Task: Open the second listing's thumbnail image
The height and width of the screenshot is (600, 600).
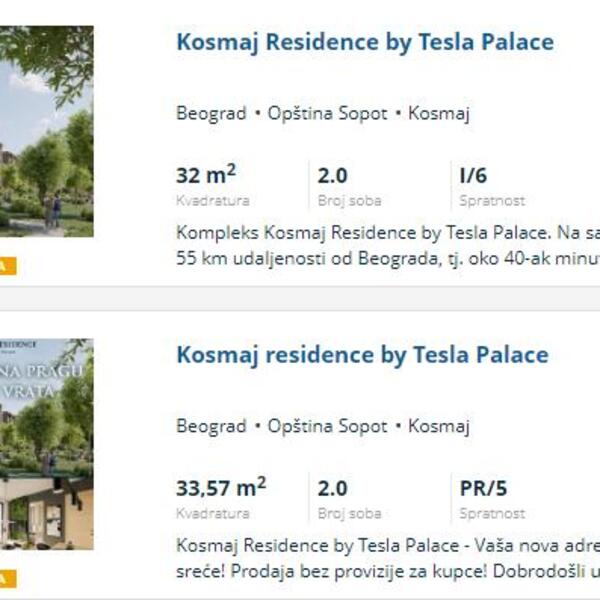Action: (x=46, y=443)
